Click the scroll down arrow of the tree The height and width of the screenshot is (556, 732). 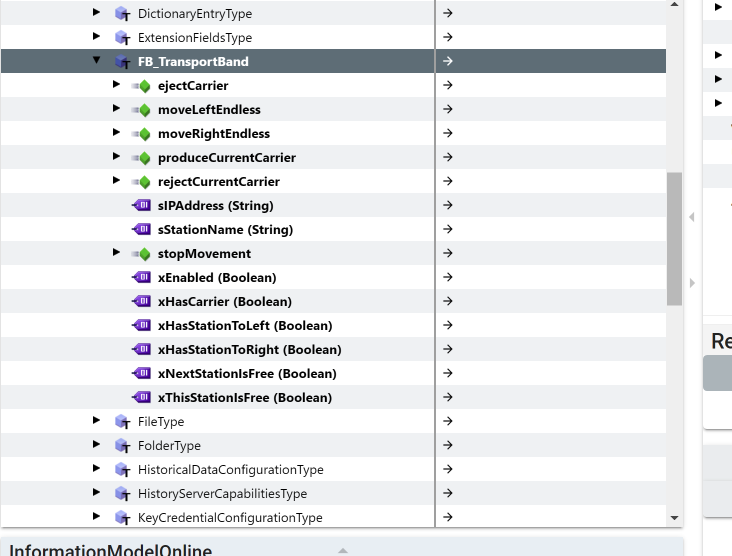click(674, 518)
